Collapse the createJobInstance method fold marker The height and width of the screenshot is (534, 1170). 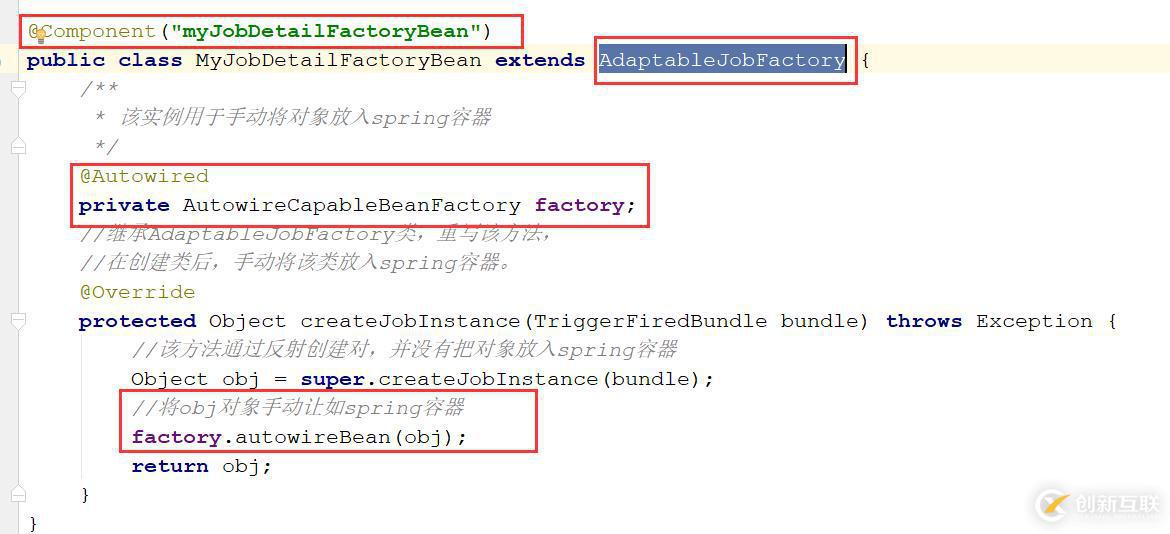tap(18, 321)
